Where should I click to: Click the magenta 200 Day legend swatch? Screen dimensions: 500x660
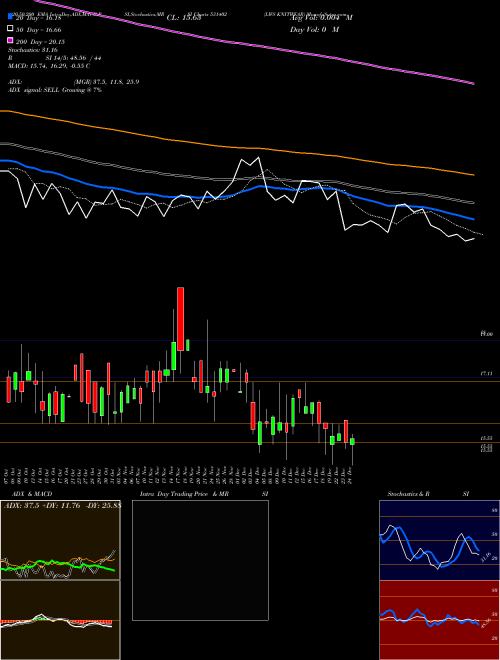(11, 41)
